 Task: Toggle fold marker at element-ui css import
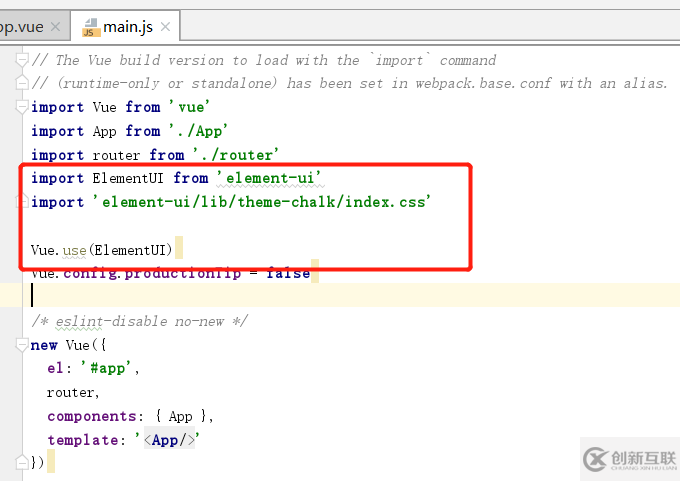pos(22,202)
